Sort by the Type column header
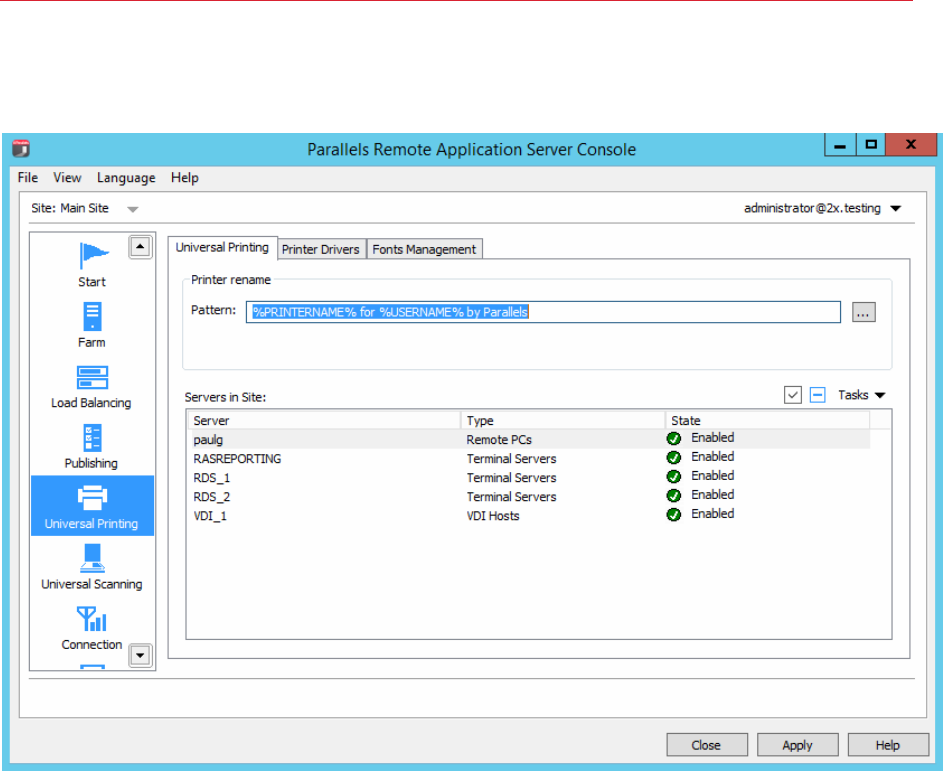Viewport: 943px width, 771px height. pyautogui.click(x=564, y=420)
